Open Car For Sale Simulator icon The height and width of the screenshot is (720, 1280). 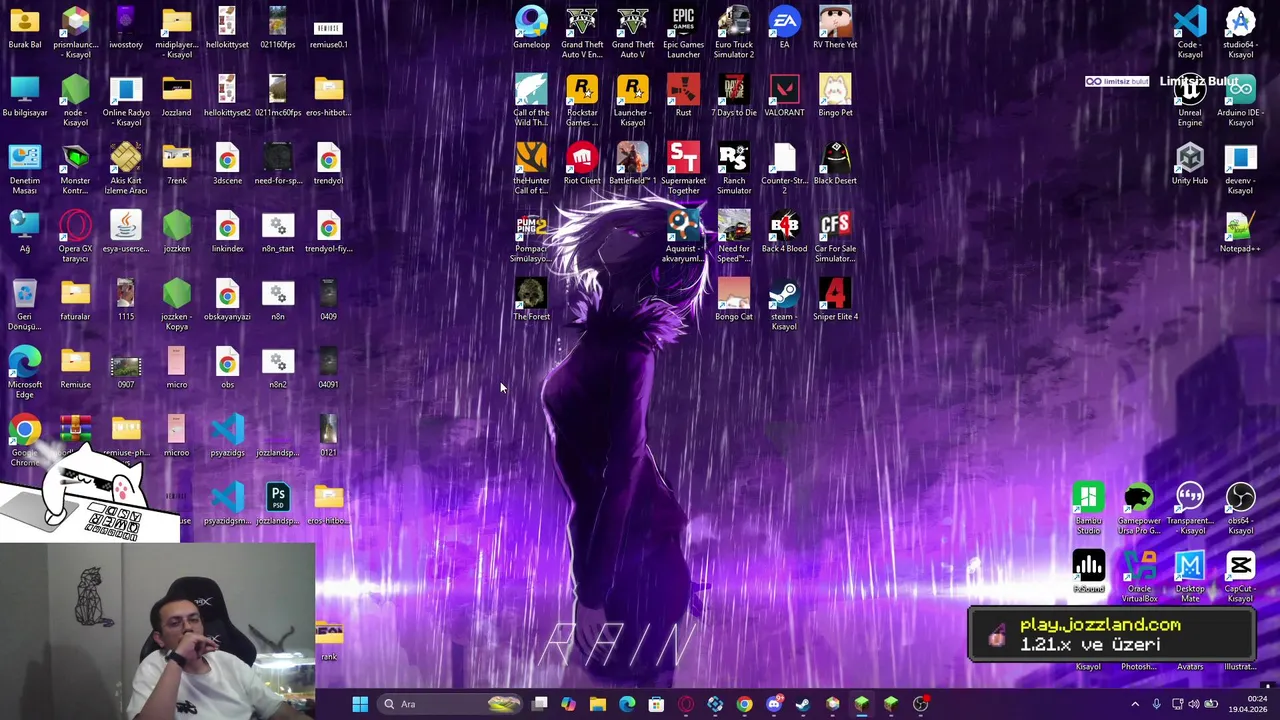point(835,236)
